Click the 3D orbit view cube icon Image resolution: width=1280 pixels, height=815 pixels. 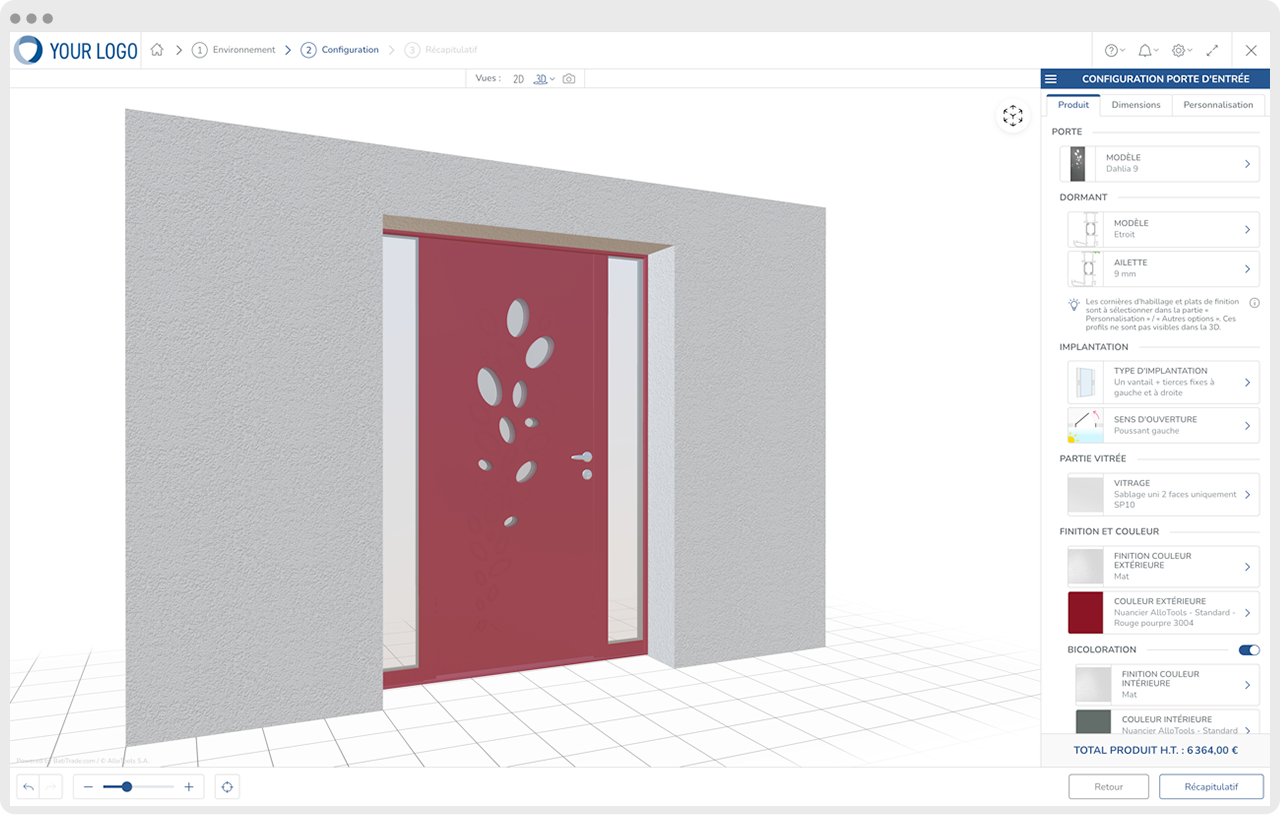click(x=1013, y=116)
